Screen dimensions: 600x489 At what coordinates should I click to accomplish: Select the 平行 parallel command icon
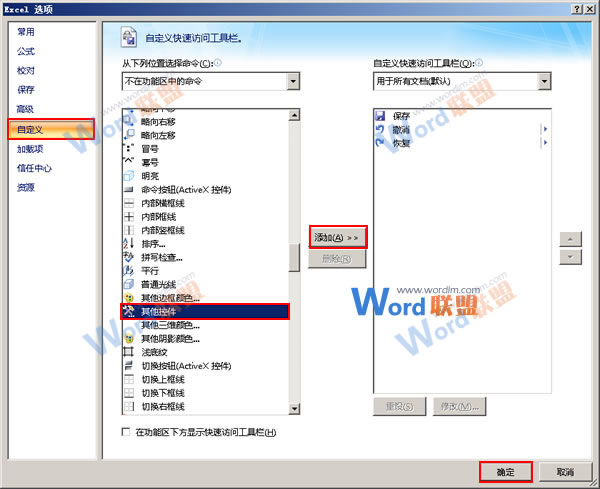pyautogui.click(x=129, y=271)
